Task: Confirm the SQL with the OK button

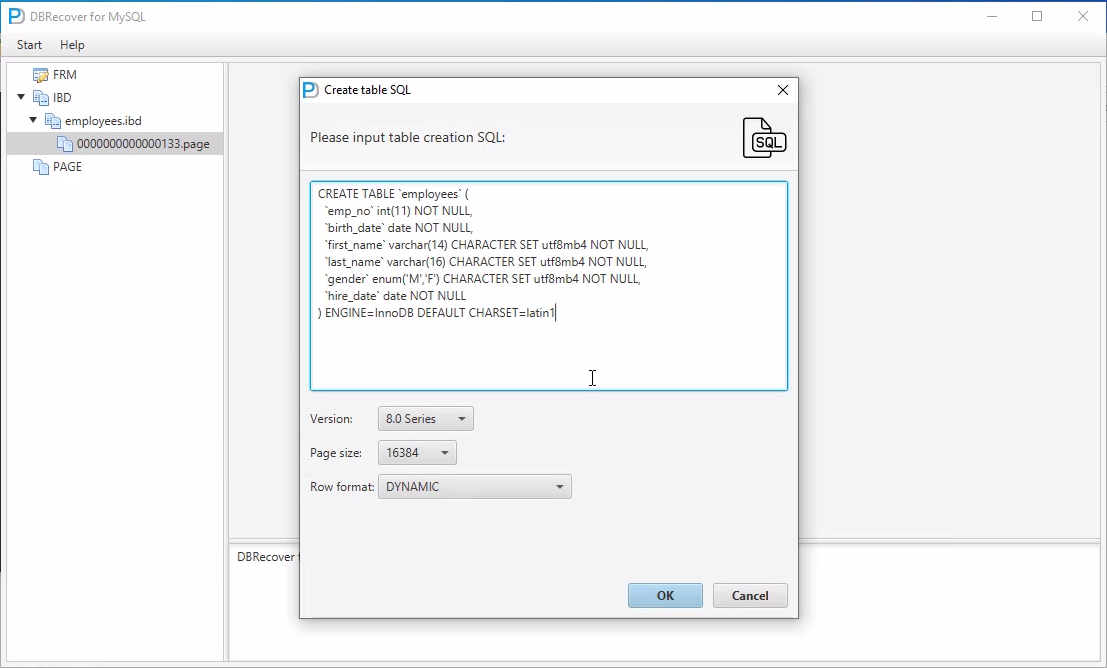Action: tap(665, 596)
